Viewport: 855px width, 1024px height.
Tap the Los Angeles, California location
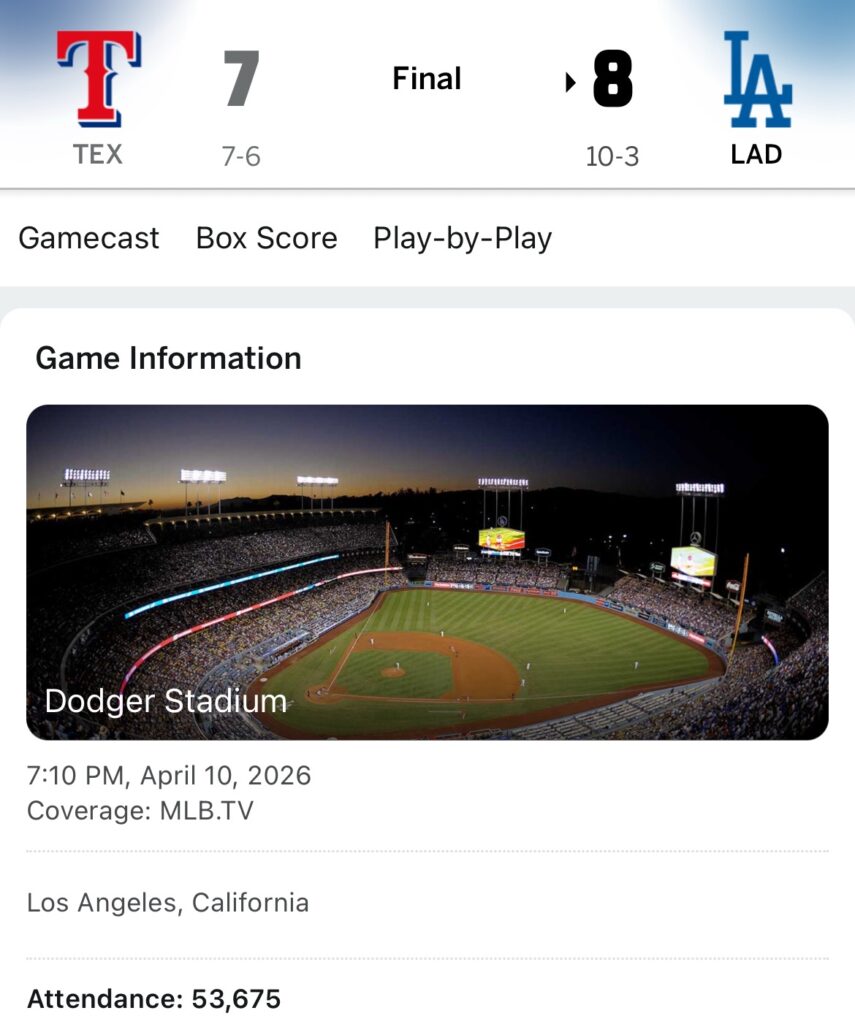click(x=168, y=903)
